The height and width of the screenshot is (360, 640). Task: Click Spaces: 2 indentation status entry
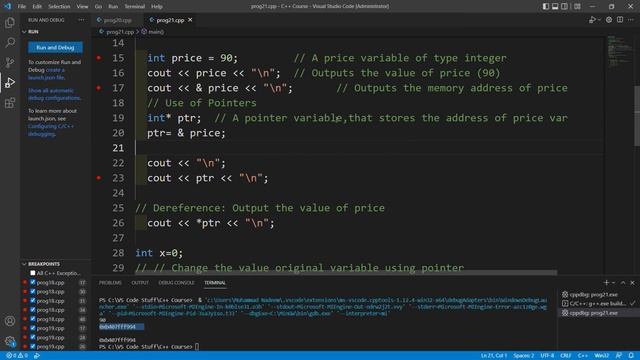pyautogui.click(x=524, y=356)
